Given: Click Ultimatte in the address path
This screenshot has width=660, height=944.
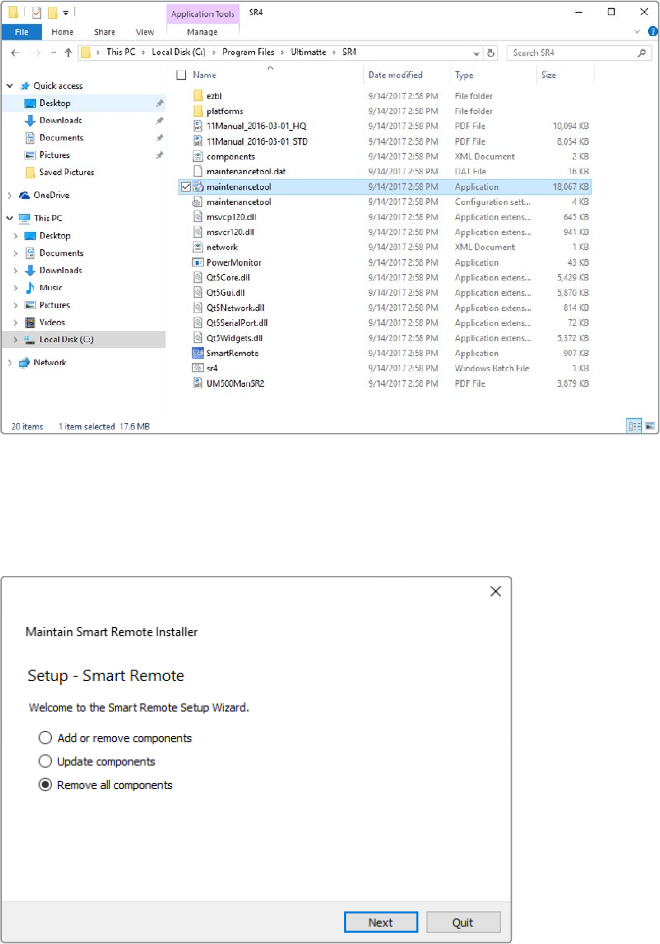Looking at the screenshot, I should click(308, 52).
